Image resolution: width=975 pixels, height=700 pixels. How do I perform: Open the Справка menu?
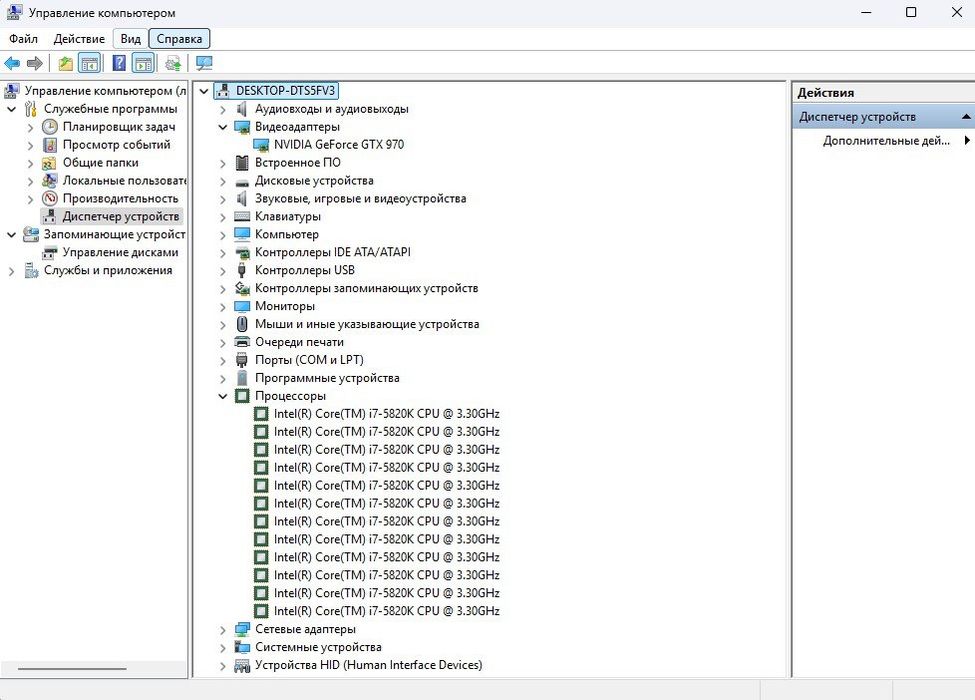(x=179, y=39)
